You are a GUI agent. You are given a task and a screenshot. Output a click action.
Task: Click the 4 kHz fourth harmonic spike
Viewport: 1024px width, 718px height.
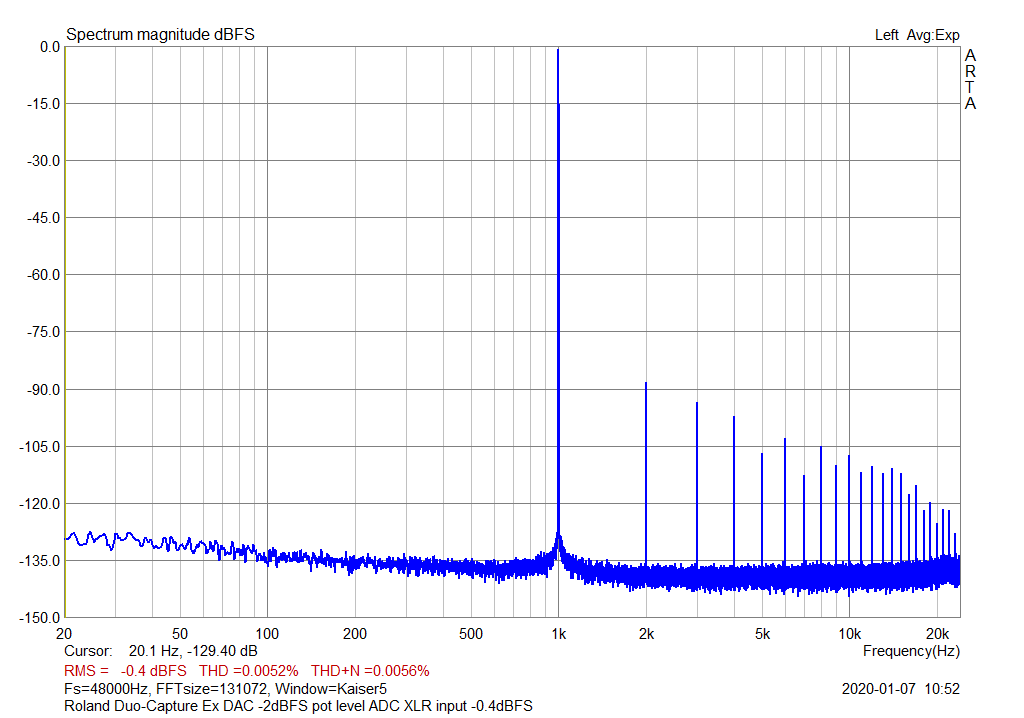tap(734, 491)
